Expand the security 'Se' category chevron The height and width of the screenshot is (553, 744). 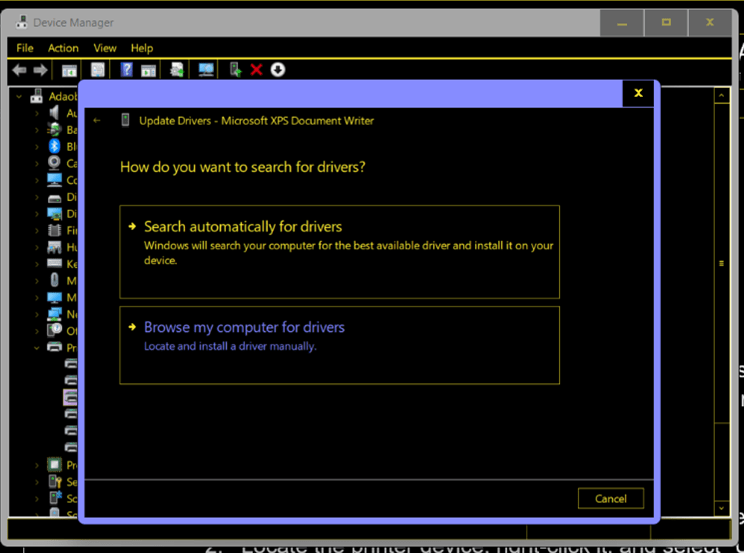click(x=37, y=482)
